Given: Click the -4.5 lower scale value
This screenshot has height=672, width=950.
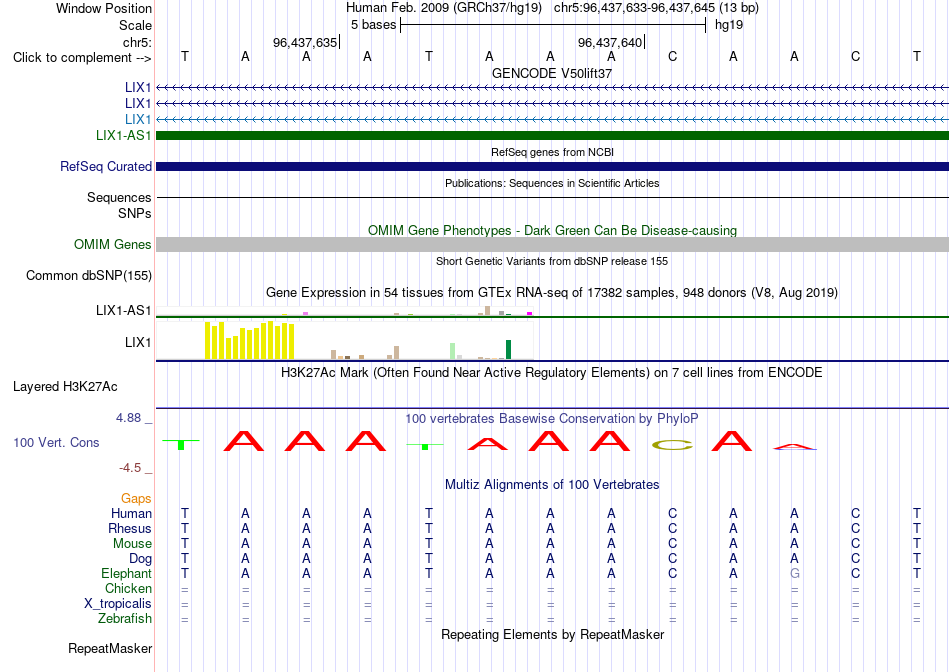Looking at the screenshot, I should pos(130,468).
